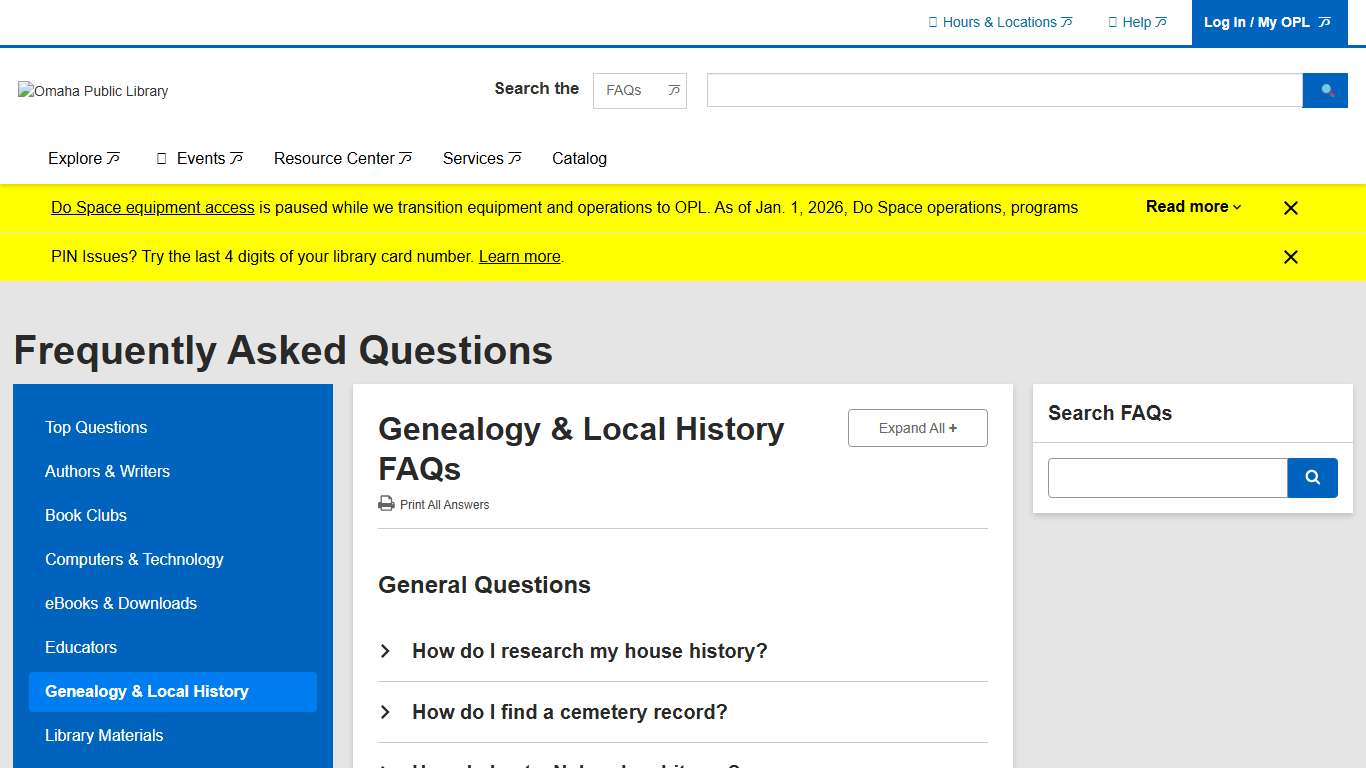Open the Read more banner details
1366x768 pixels.
coord(1192,207)
